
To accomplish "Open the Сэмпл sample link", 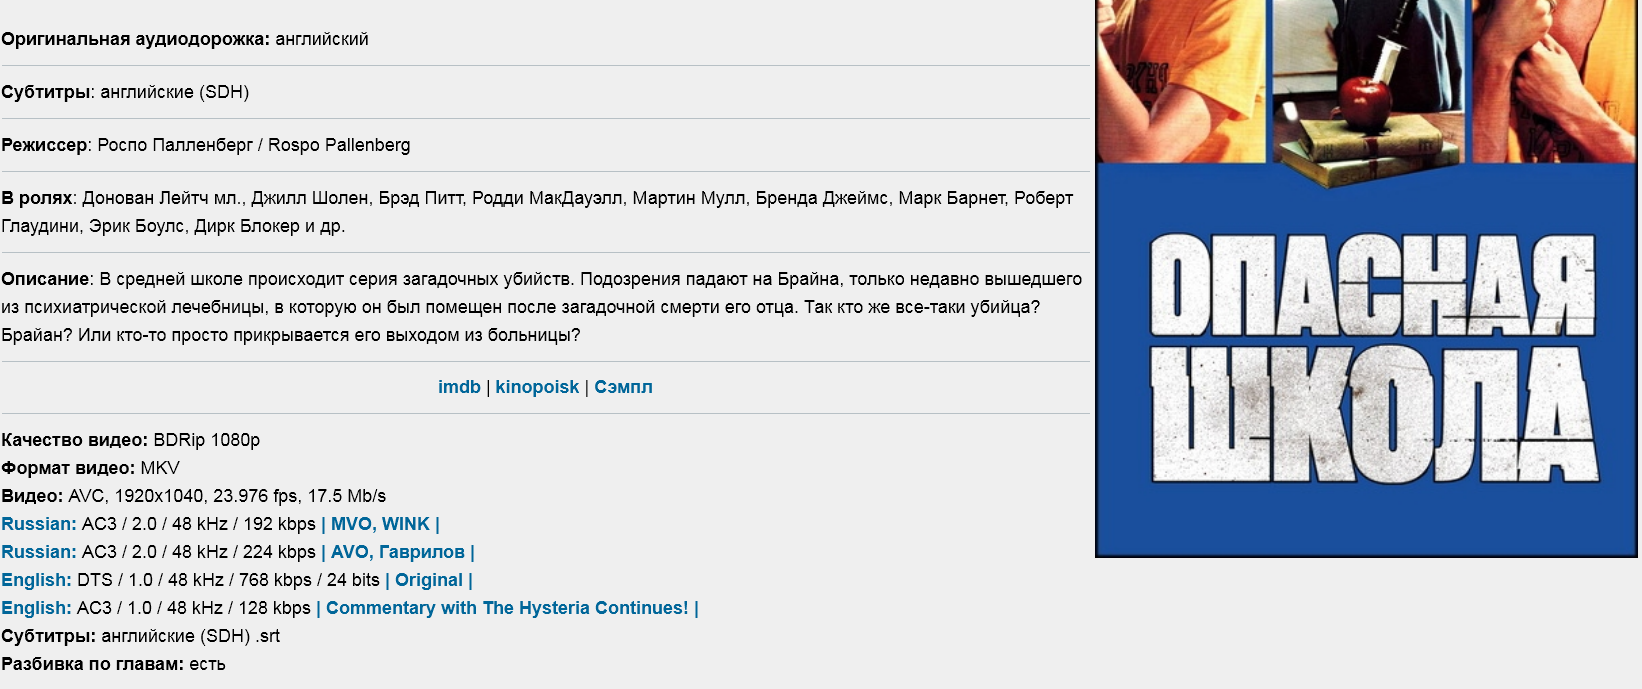I will (x=623, y=387).
